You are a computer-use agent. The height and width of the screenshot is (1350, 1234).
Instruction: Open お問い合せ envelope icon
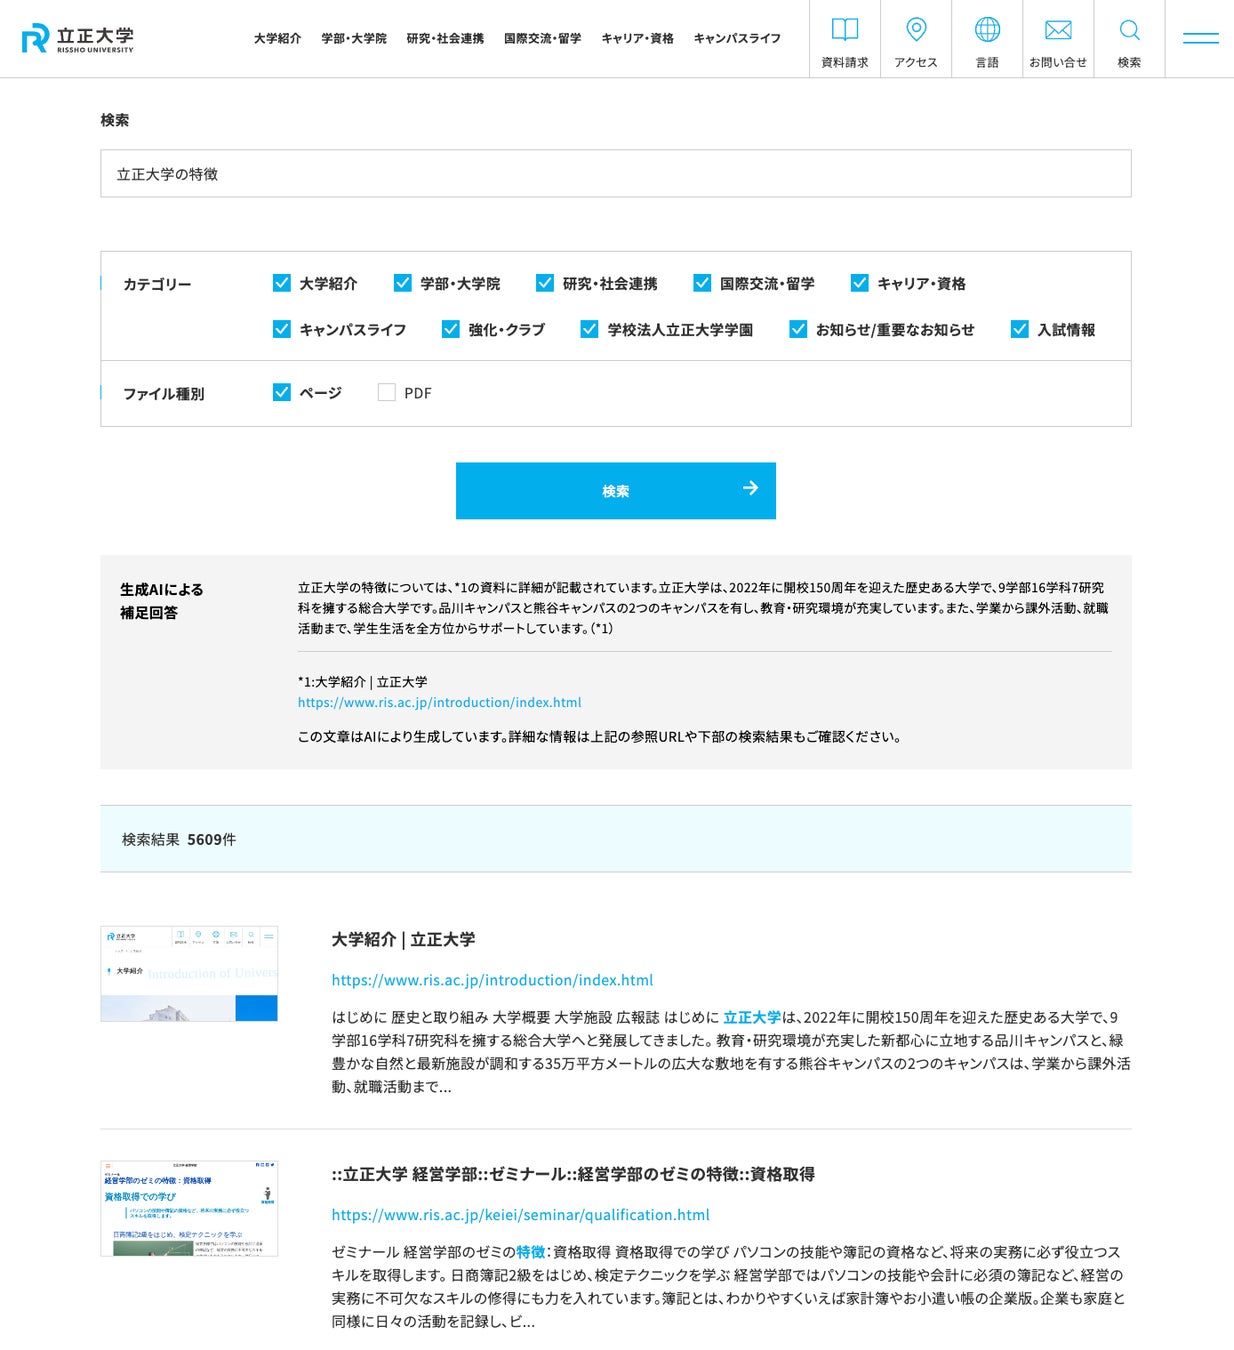(1058, 30)
